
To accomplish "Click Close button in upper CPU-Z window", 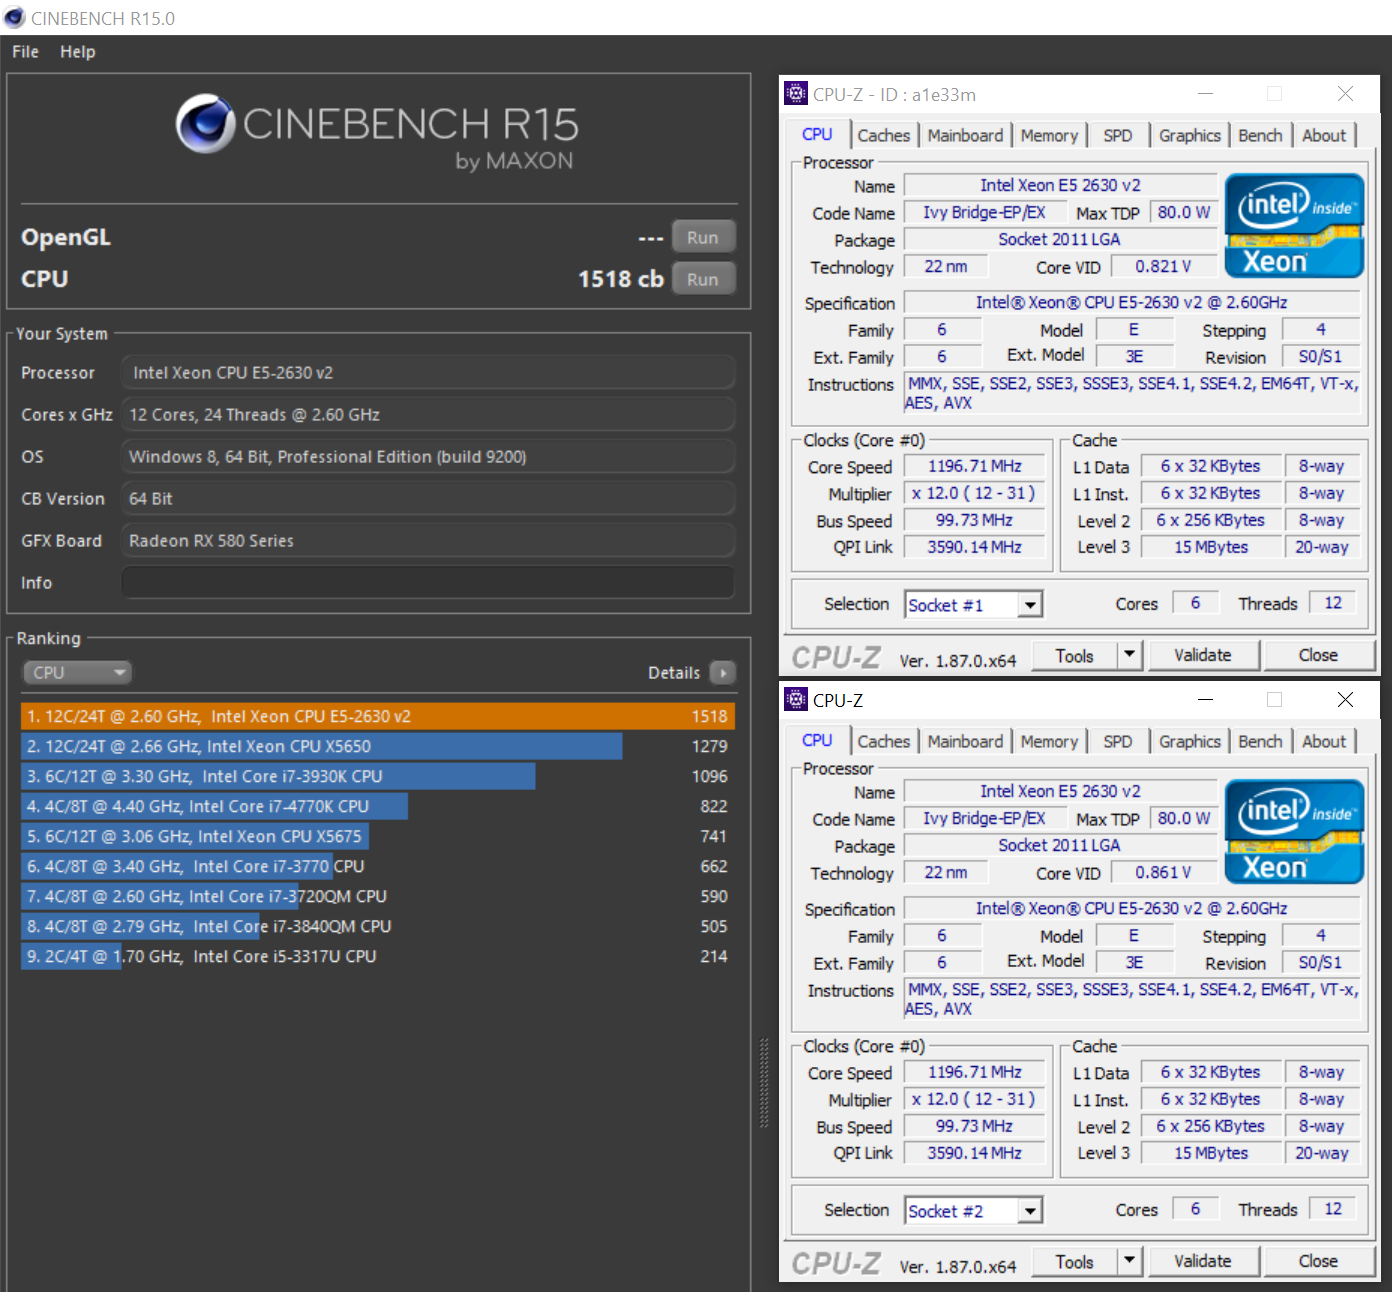I will pyautogui.click(x=1318, y=655).
